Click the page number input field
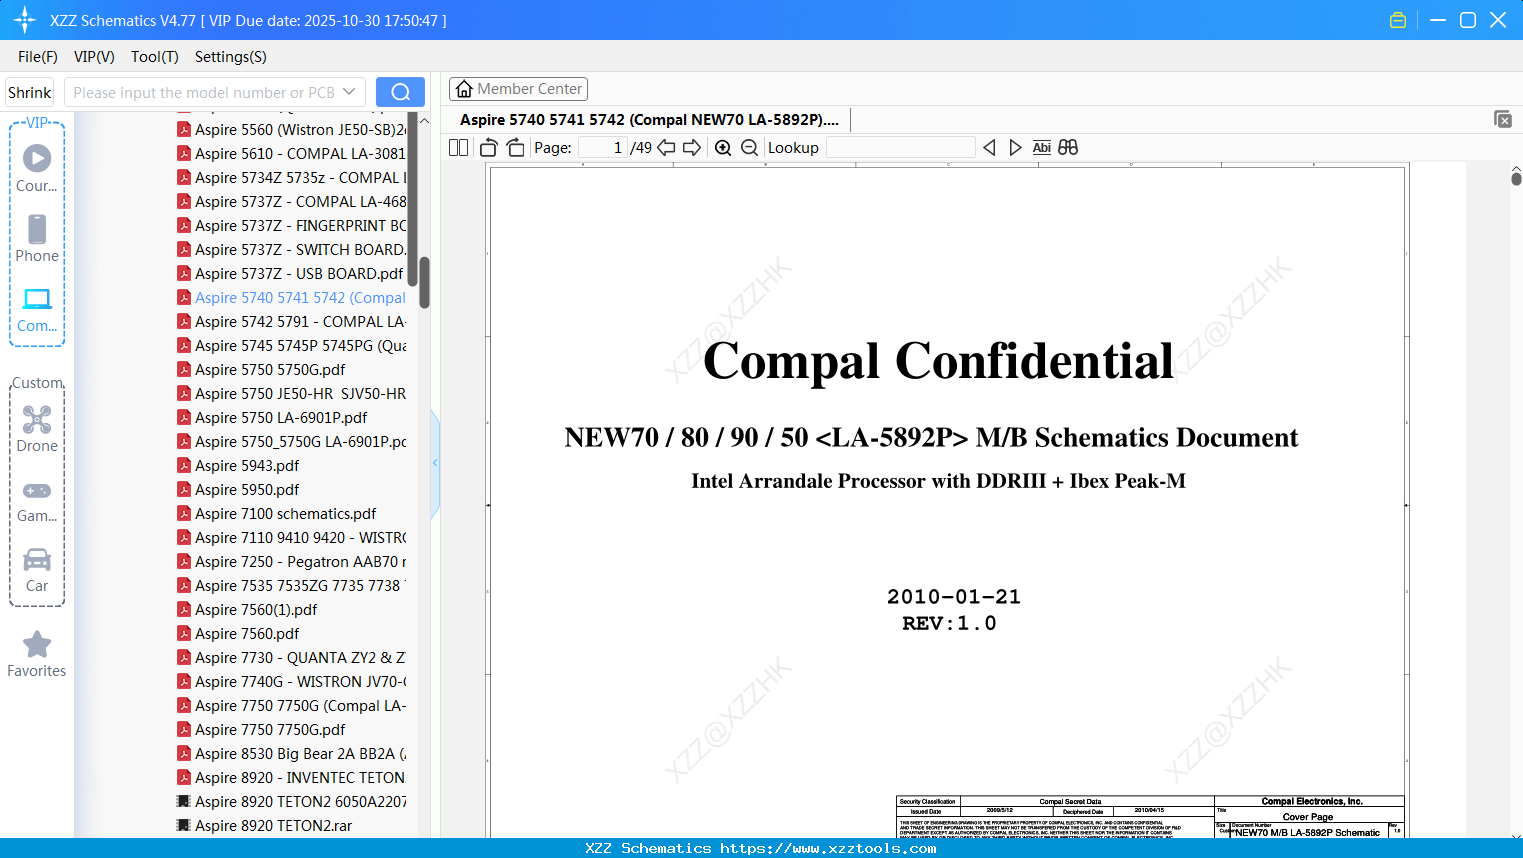Viewport: 1523px width, 858px height. [603, 147]
